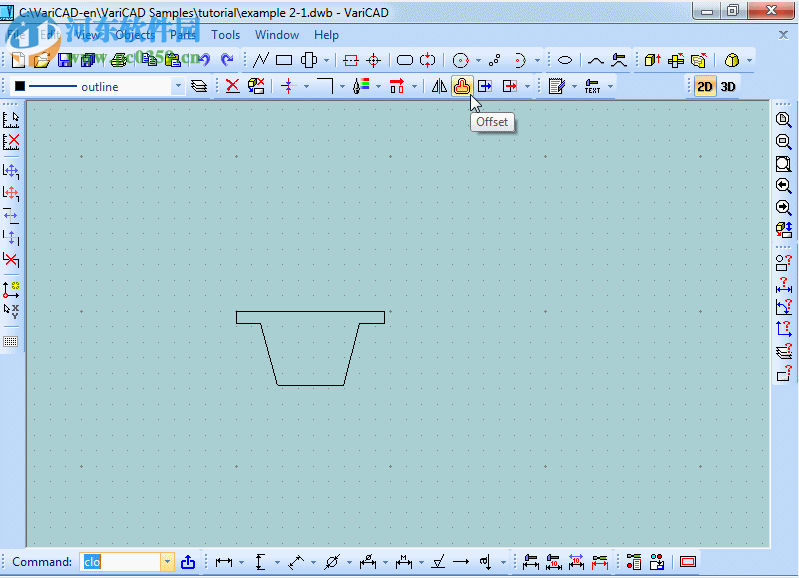Expand the Command history dropdown
This screenshot has height=578, width=799.
(x=167, y=562)
